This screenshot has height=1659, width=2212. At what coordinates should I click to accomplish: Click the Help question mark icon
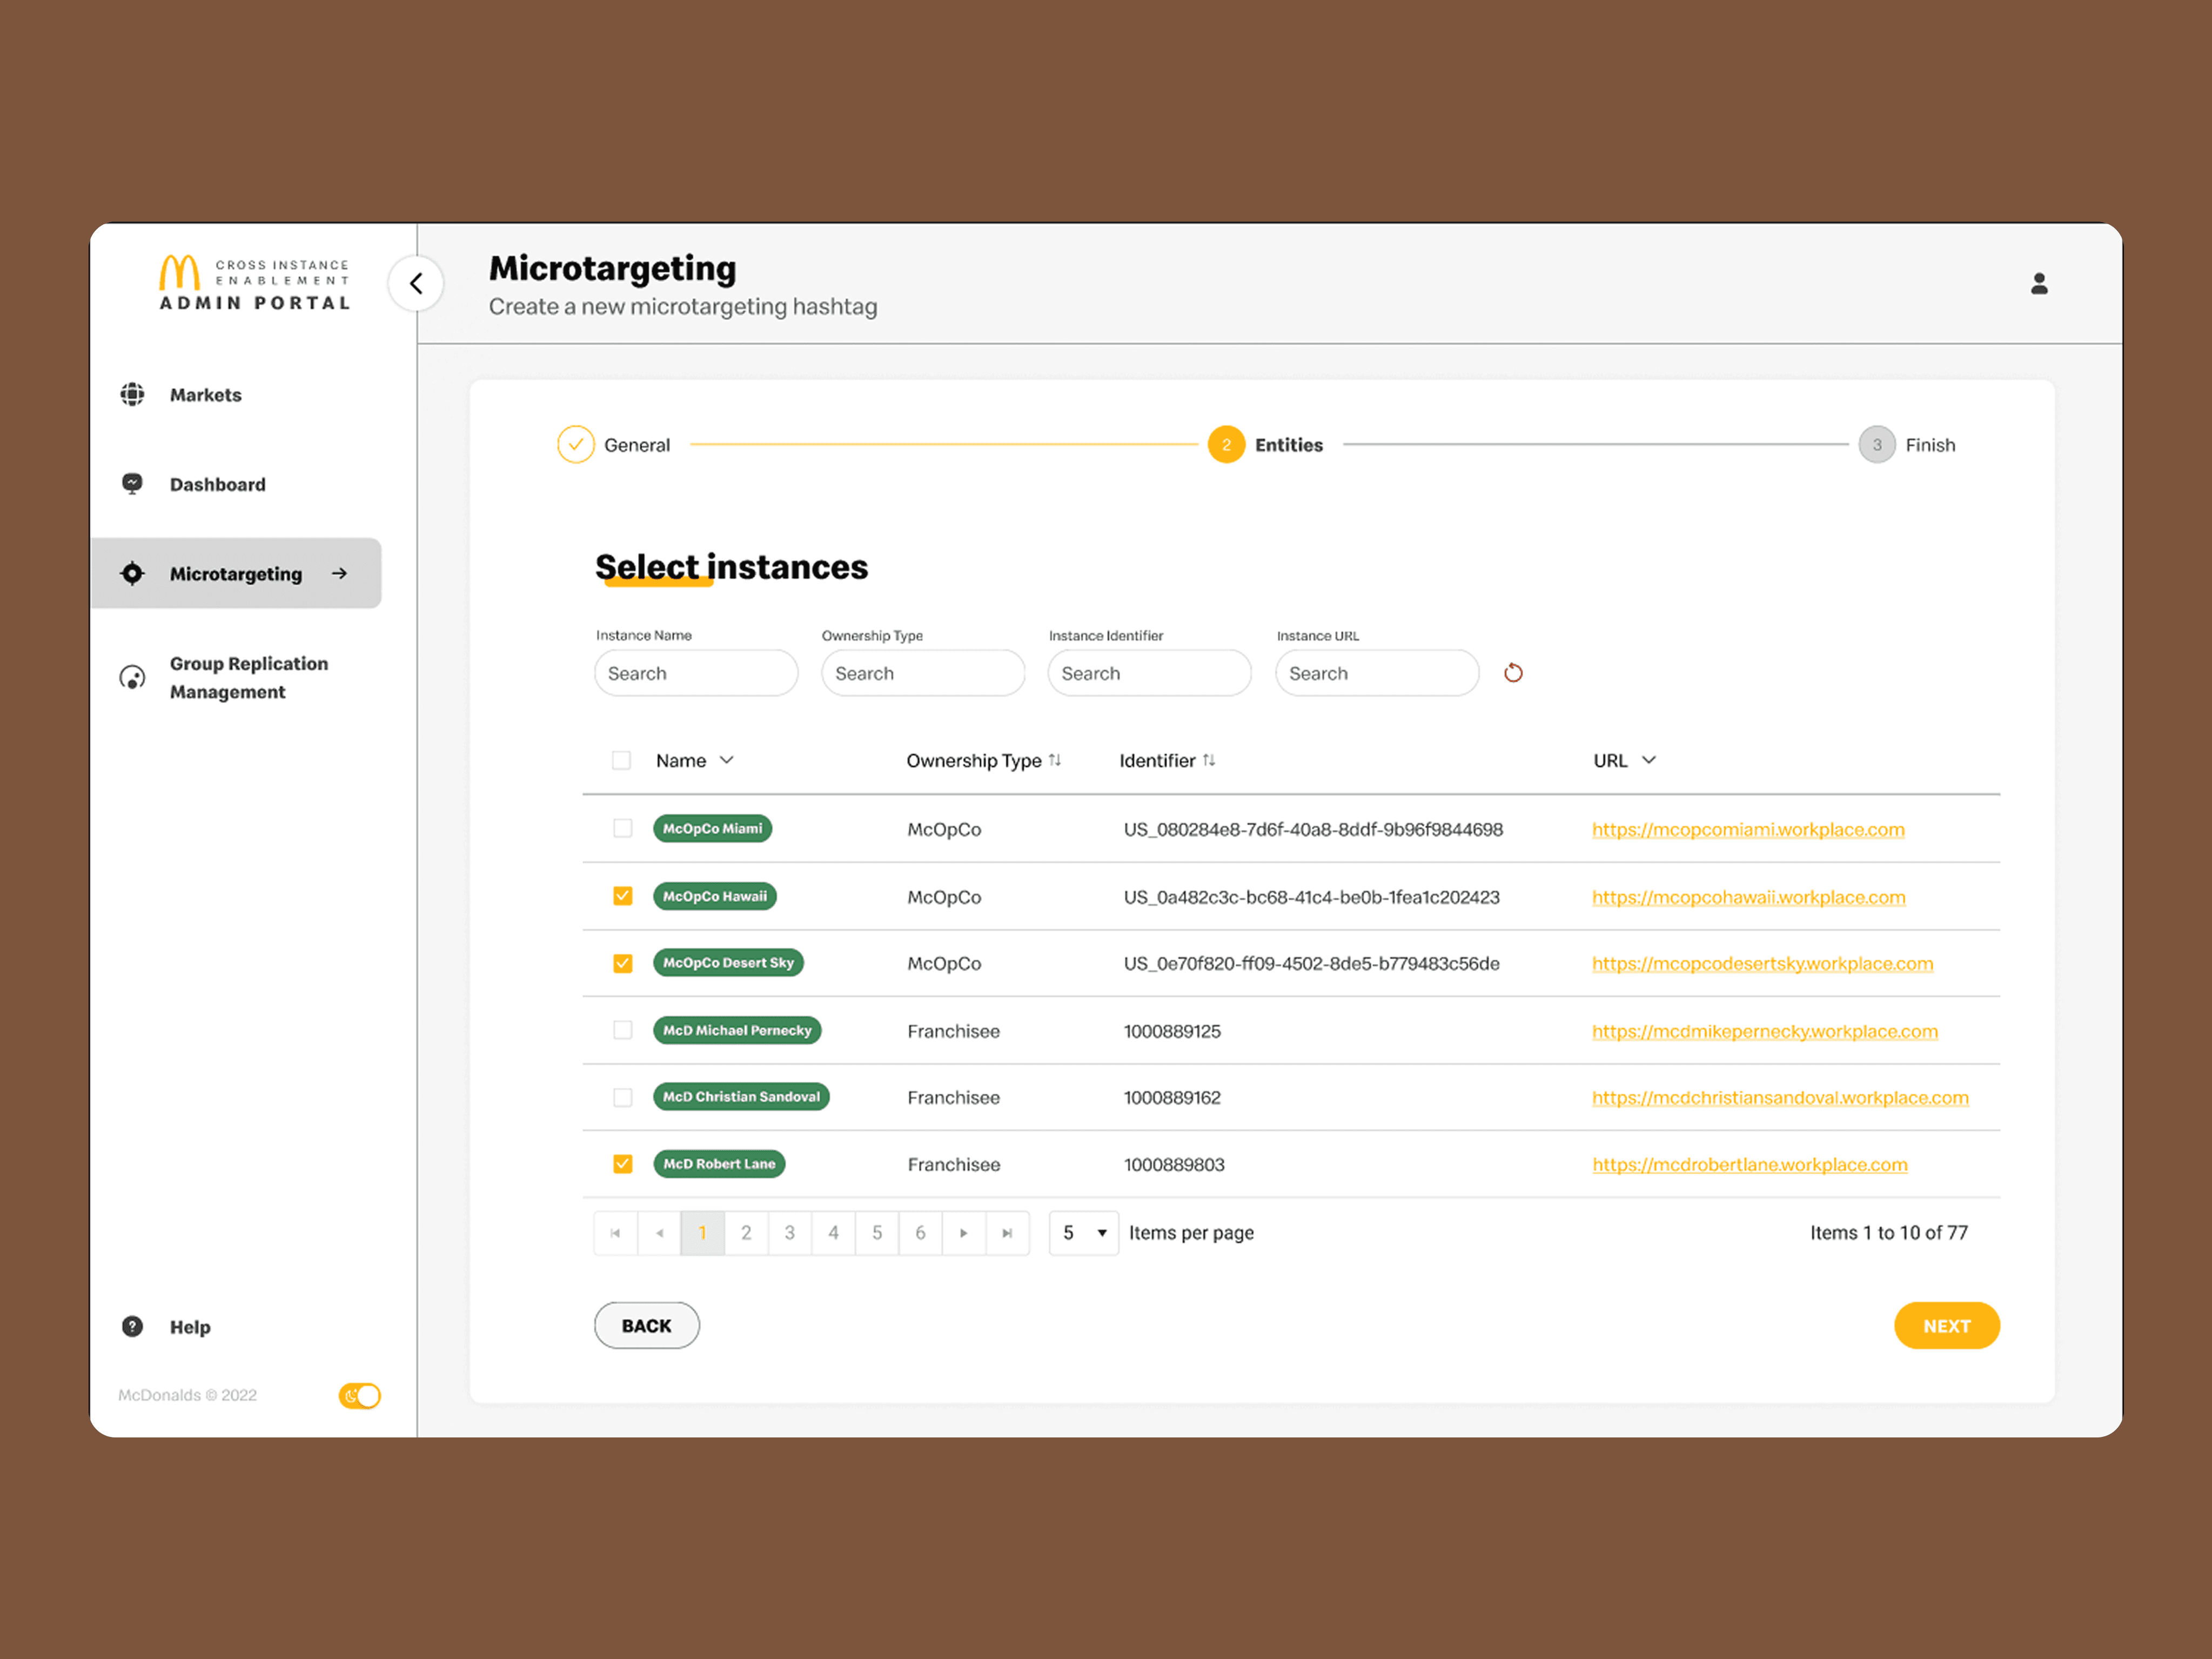click(x=132, y=1326)
